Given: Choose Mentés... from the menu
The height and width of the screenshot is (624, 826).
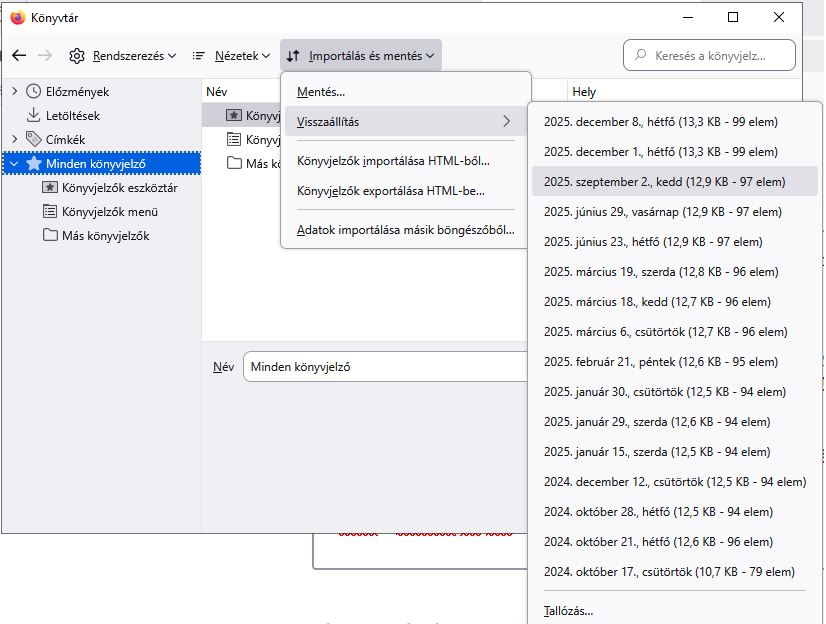Looking at the screenshot, I should [321, 92].
